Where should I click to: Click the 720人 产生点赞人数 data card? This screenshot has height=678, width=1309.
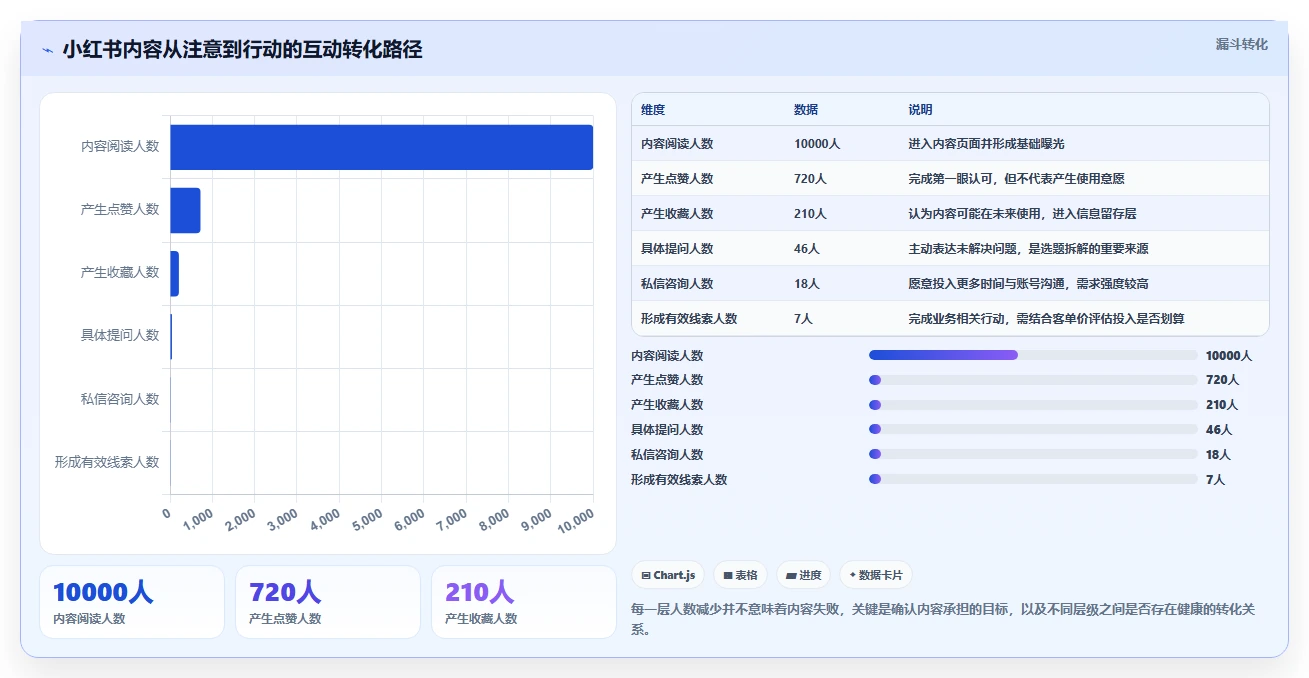tap(328, 602)
